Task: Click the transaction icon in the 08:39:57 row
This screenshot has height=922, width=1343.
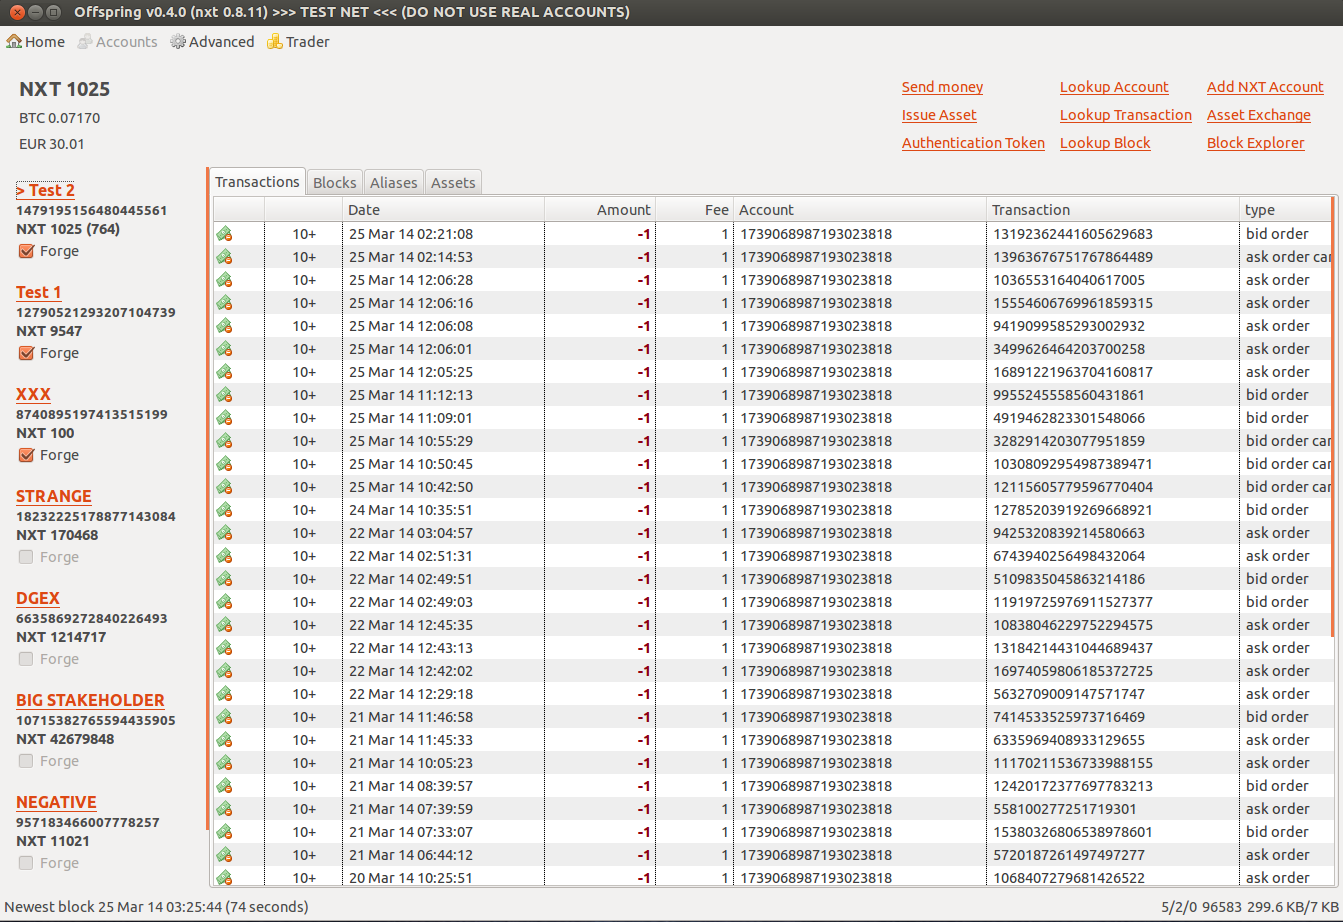Action: 224,786
